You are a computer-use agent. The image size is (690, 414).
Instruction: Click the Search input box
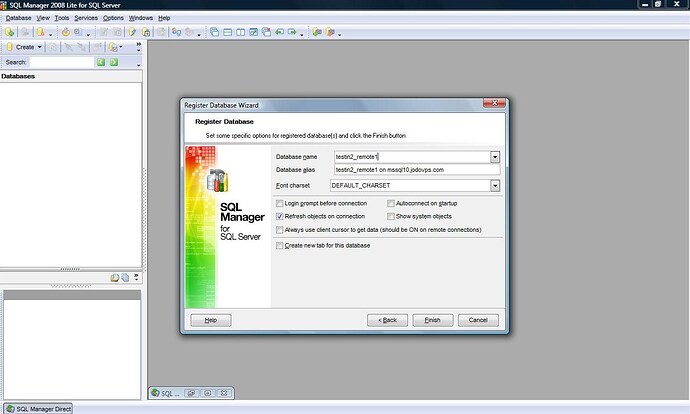[62, 62]
